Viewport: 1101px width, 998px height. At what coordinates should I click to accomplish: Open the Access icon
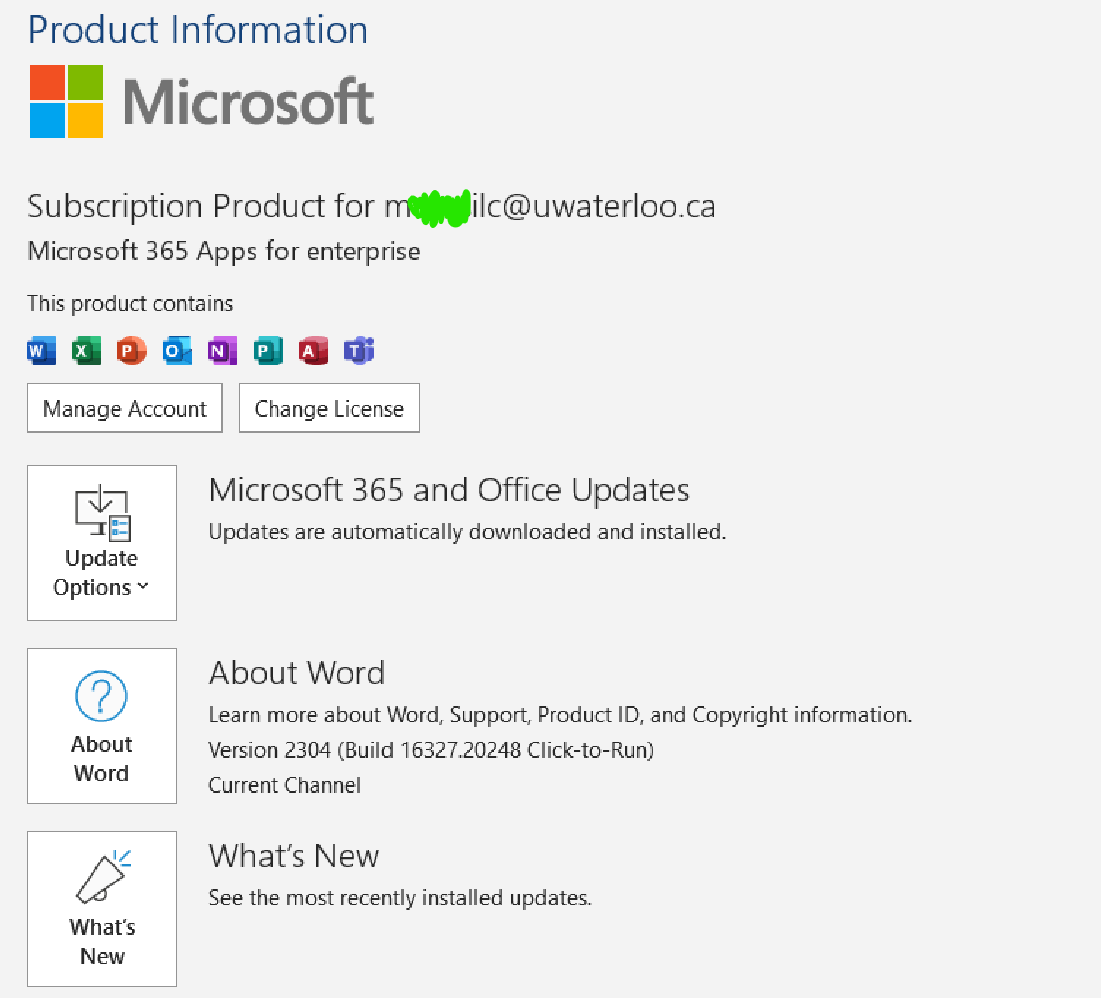tap(313, 351)
